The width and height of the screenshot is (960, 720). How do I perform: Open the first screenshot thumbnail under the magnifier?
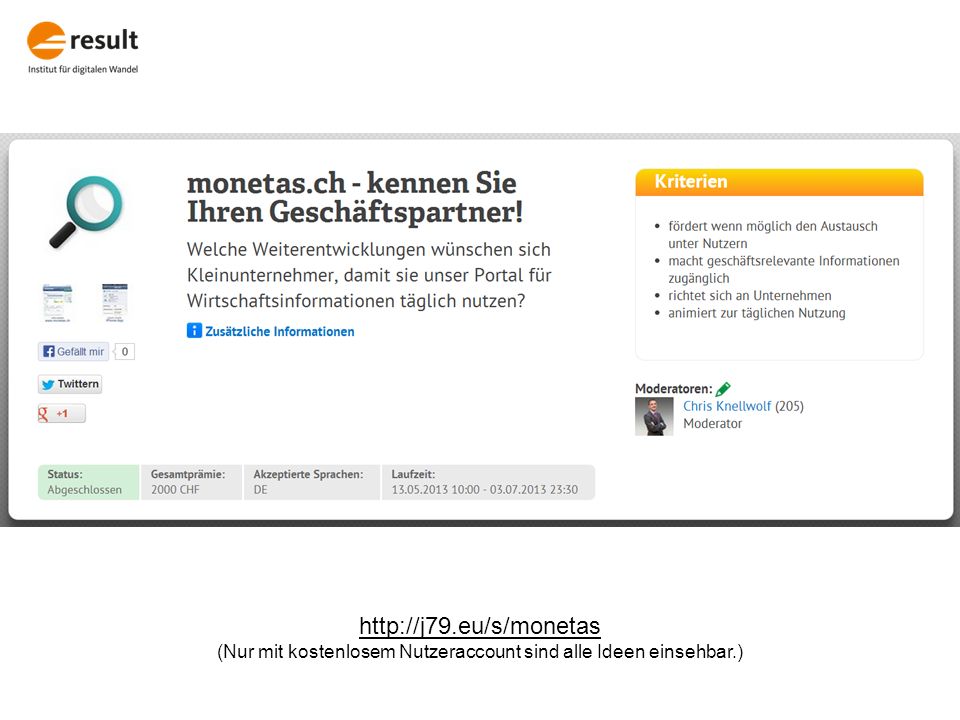[x=57, y=303]
